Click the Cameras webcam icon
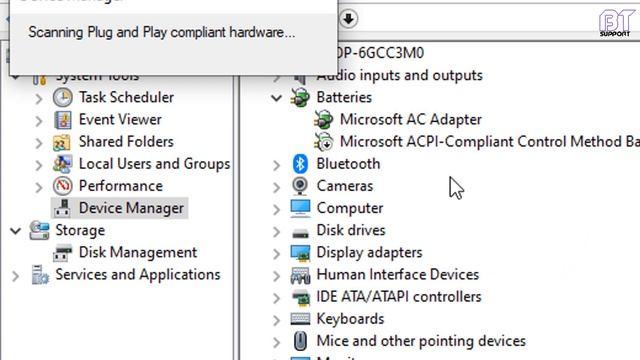This screenshot has height=360, width=640. pyautogui.click(x=300, y=186)
